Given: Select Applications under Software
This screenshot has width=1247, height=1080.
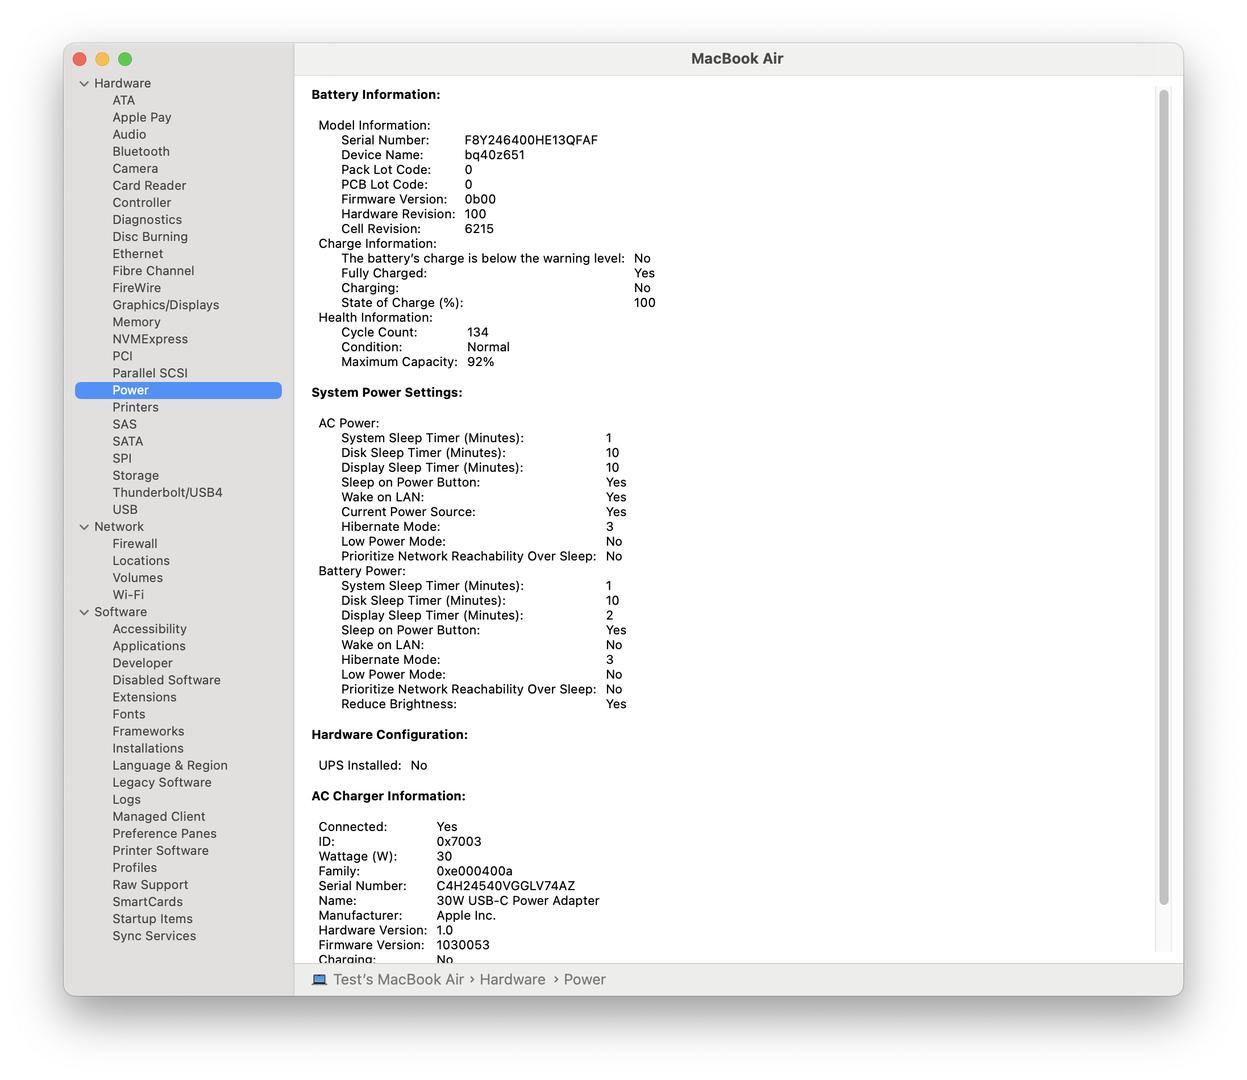Looking at the screenshot, I should (149, 646).
